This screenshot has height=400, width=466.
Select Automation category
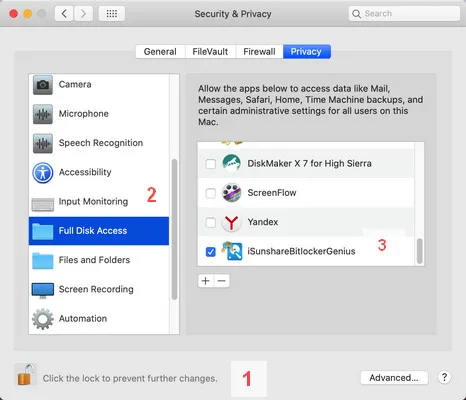[x=99, y=319]
